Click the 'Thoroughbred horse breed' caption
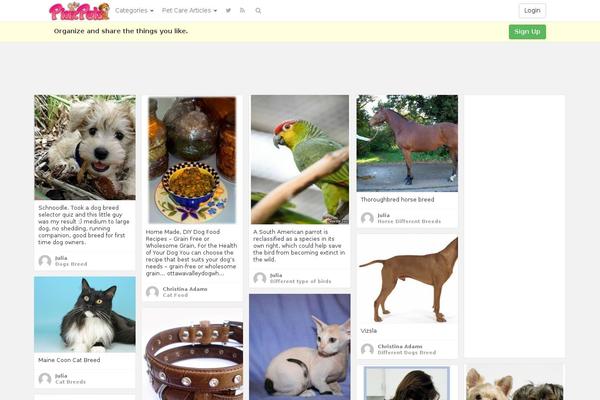 pyautogui.click(x=397, y=199)
